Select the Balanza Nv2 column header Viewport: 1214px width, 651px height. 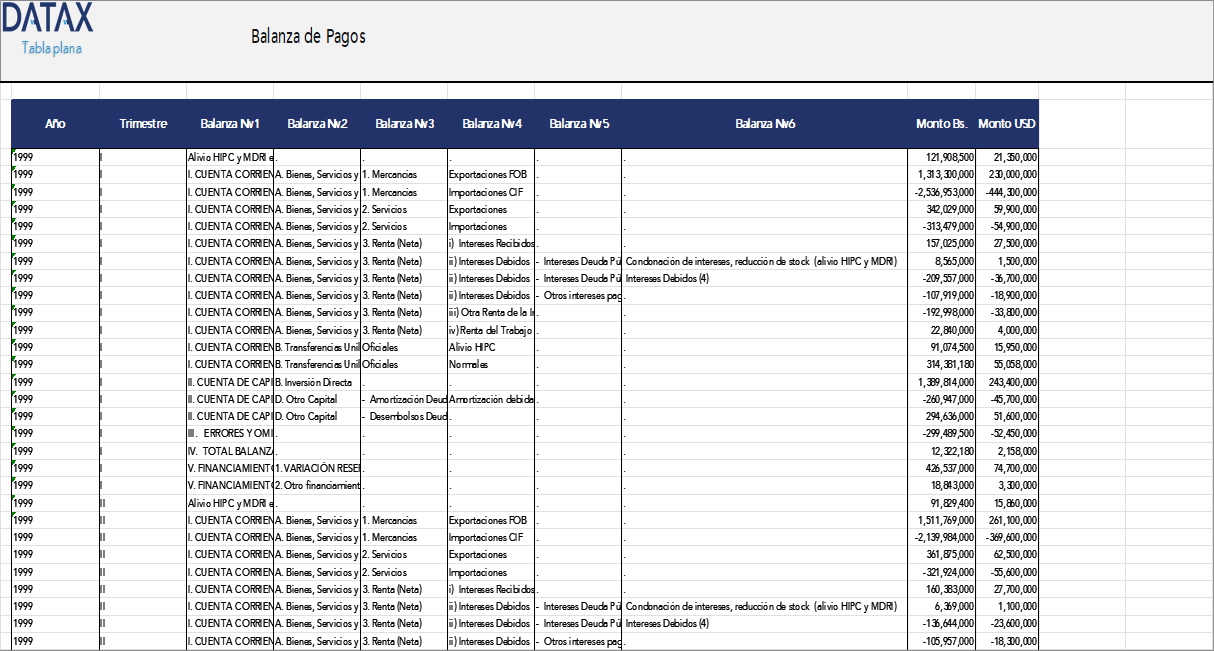pyautogui.click(x=317, y=124)
